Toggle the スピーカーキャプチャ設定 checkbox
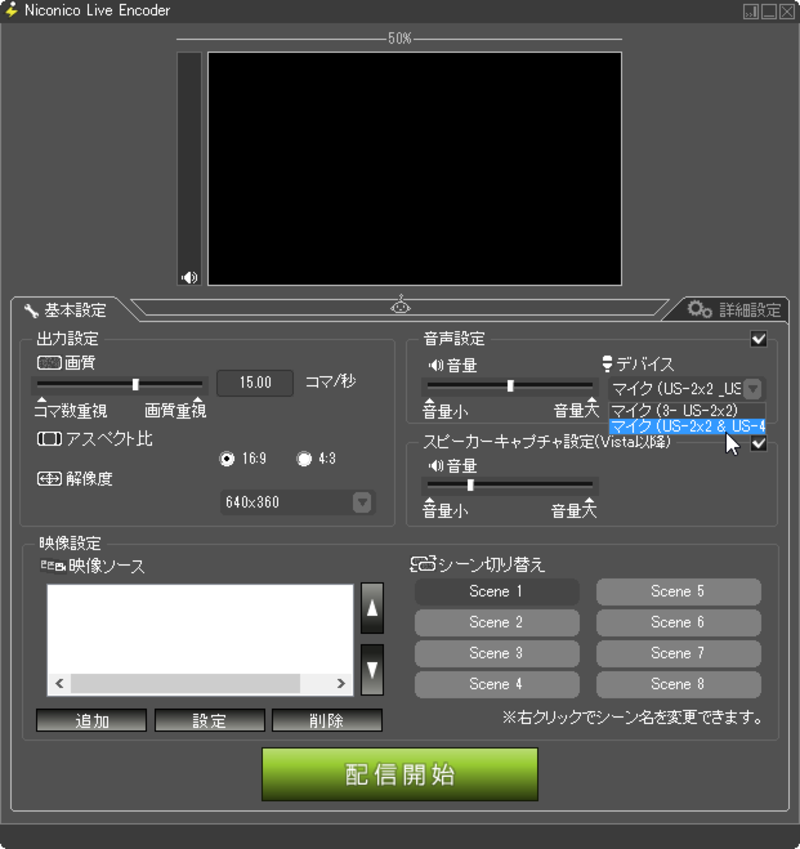Screen dimensions: 800x849 (758, 443)
